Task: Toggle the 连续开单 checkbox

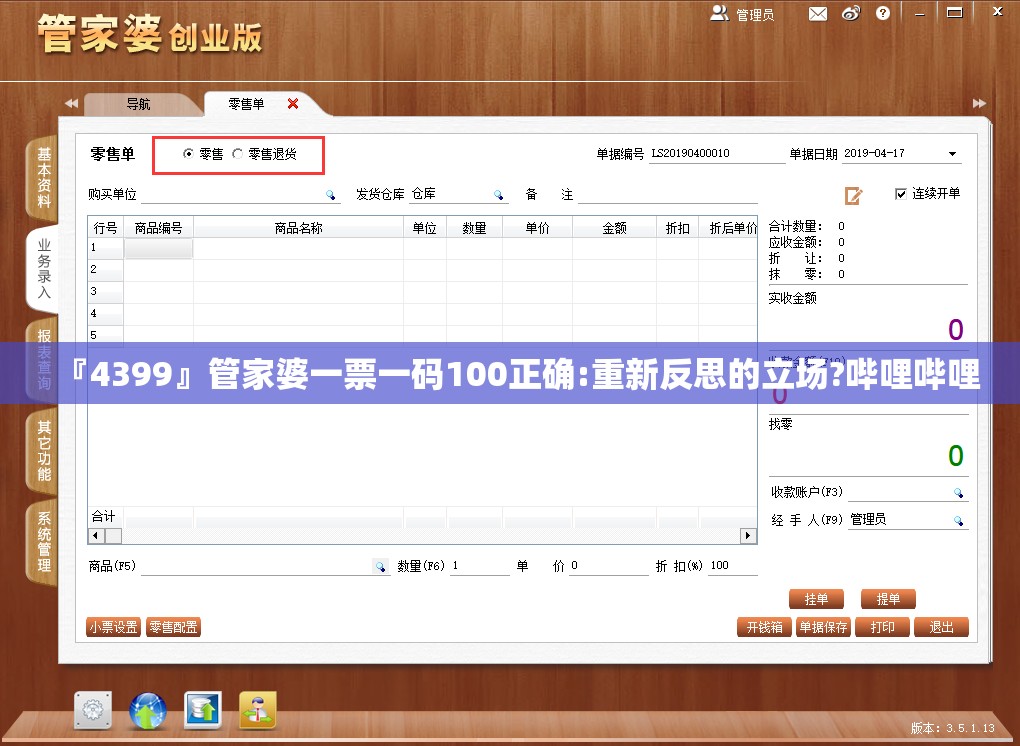Action: (x=901, y=194)
